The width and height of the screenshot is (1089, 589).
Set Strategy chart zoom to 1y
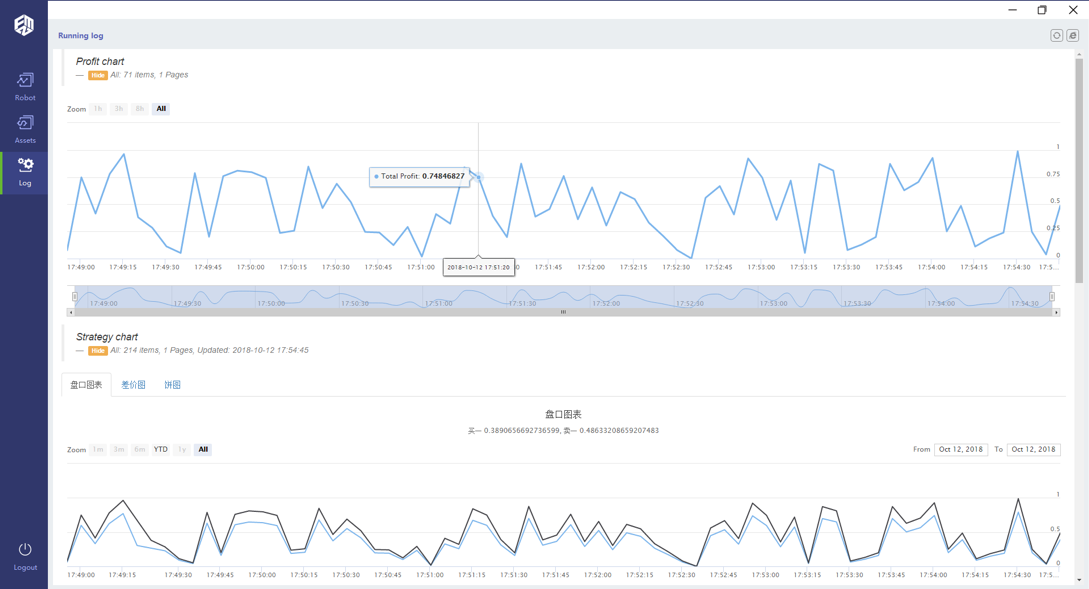182,449
